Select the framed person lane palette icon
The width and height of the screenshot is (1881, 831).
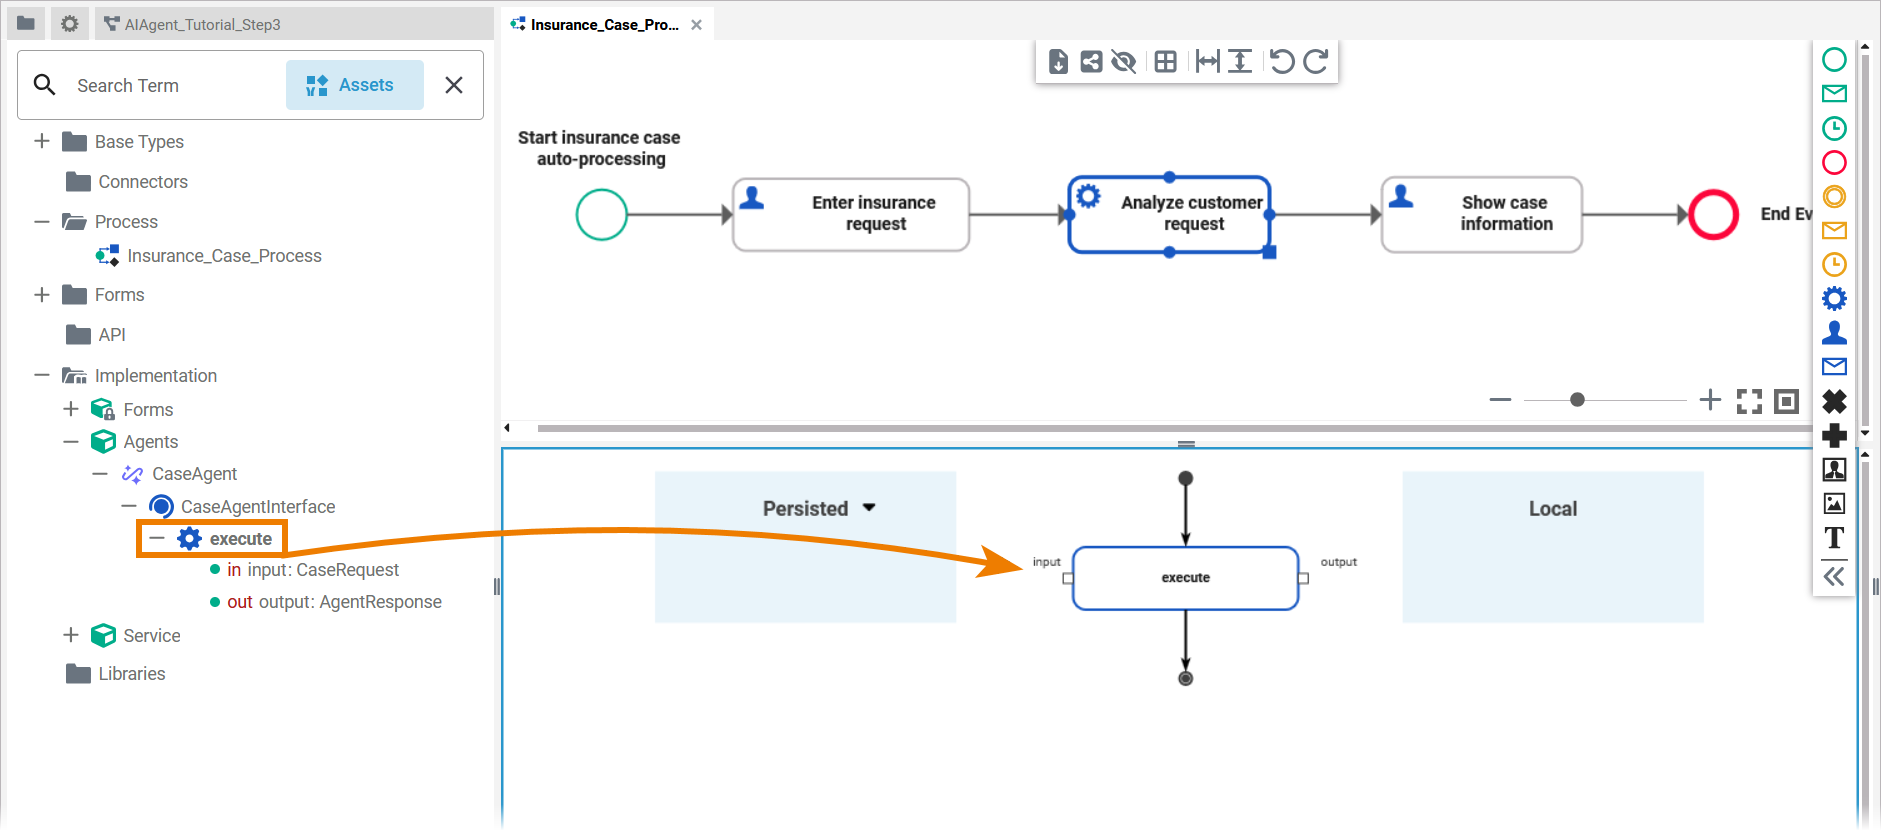point(1834,469)
